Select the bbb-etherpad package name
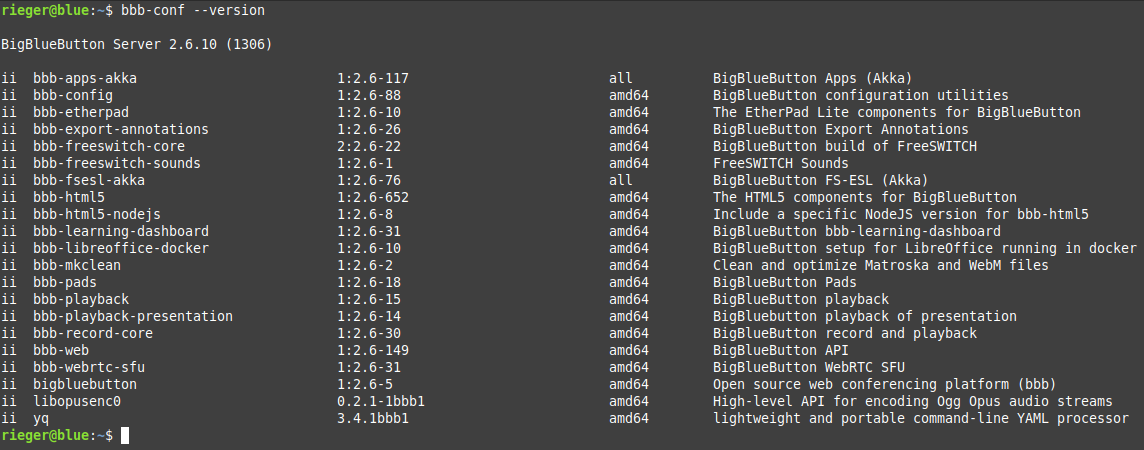 tap(81, 112)
